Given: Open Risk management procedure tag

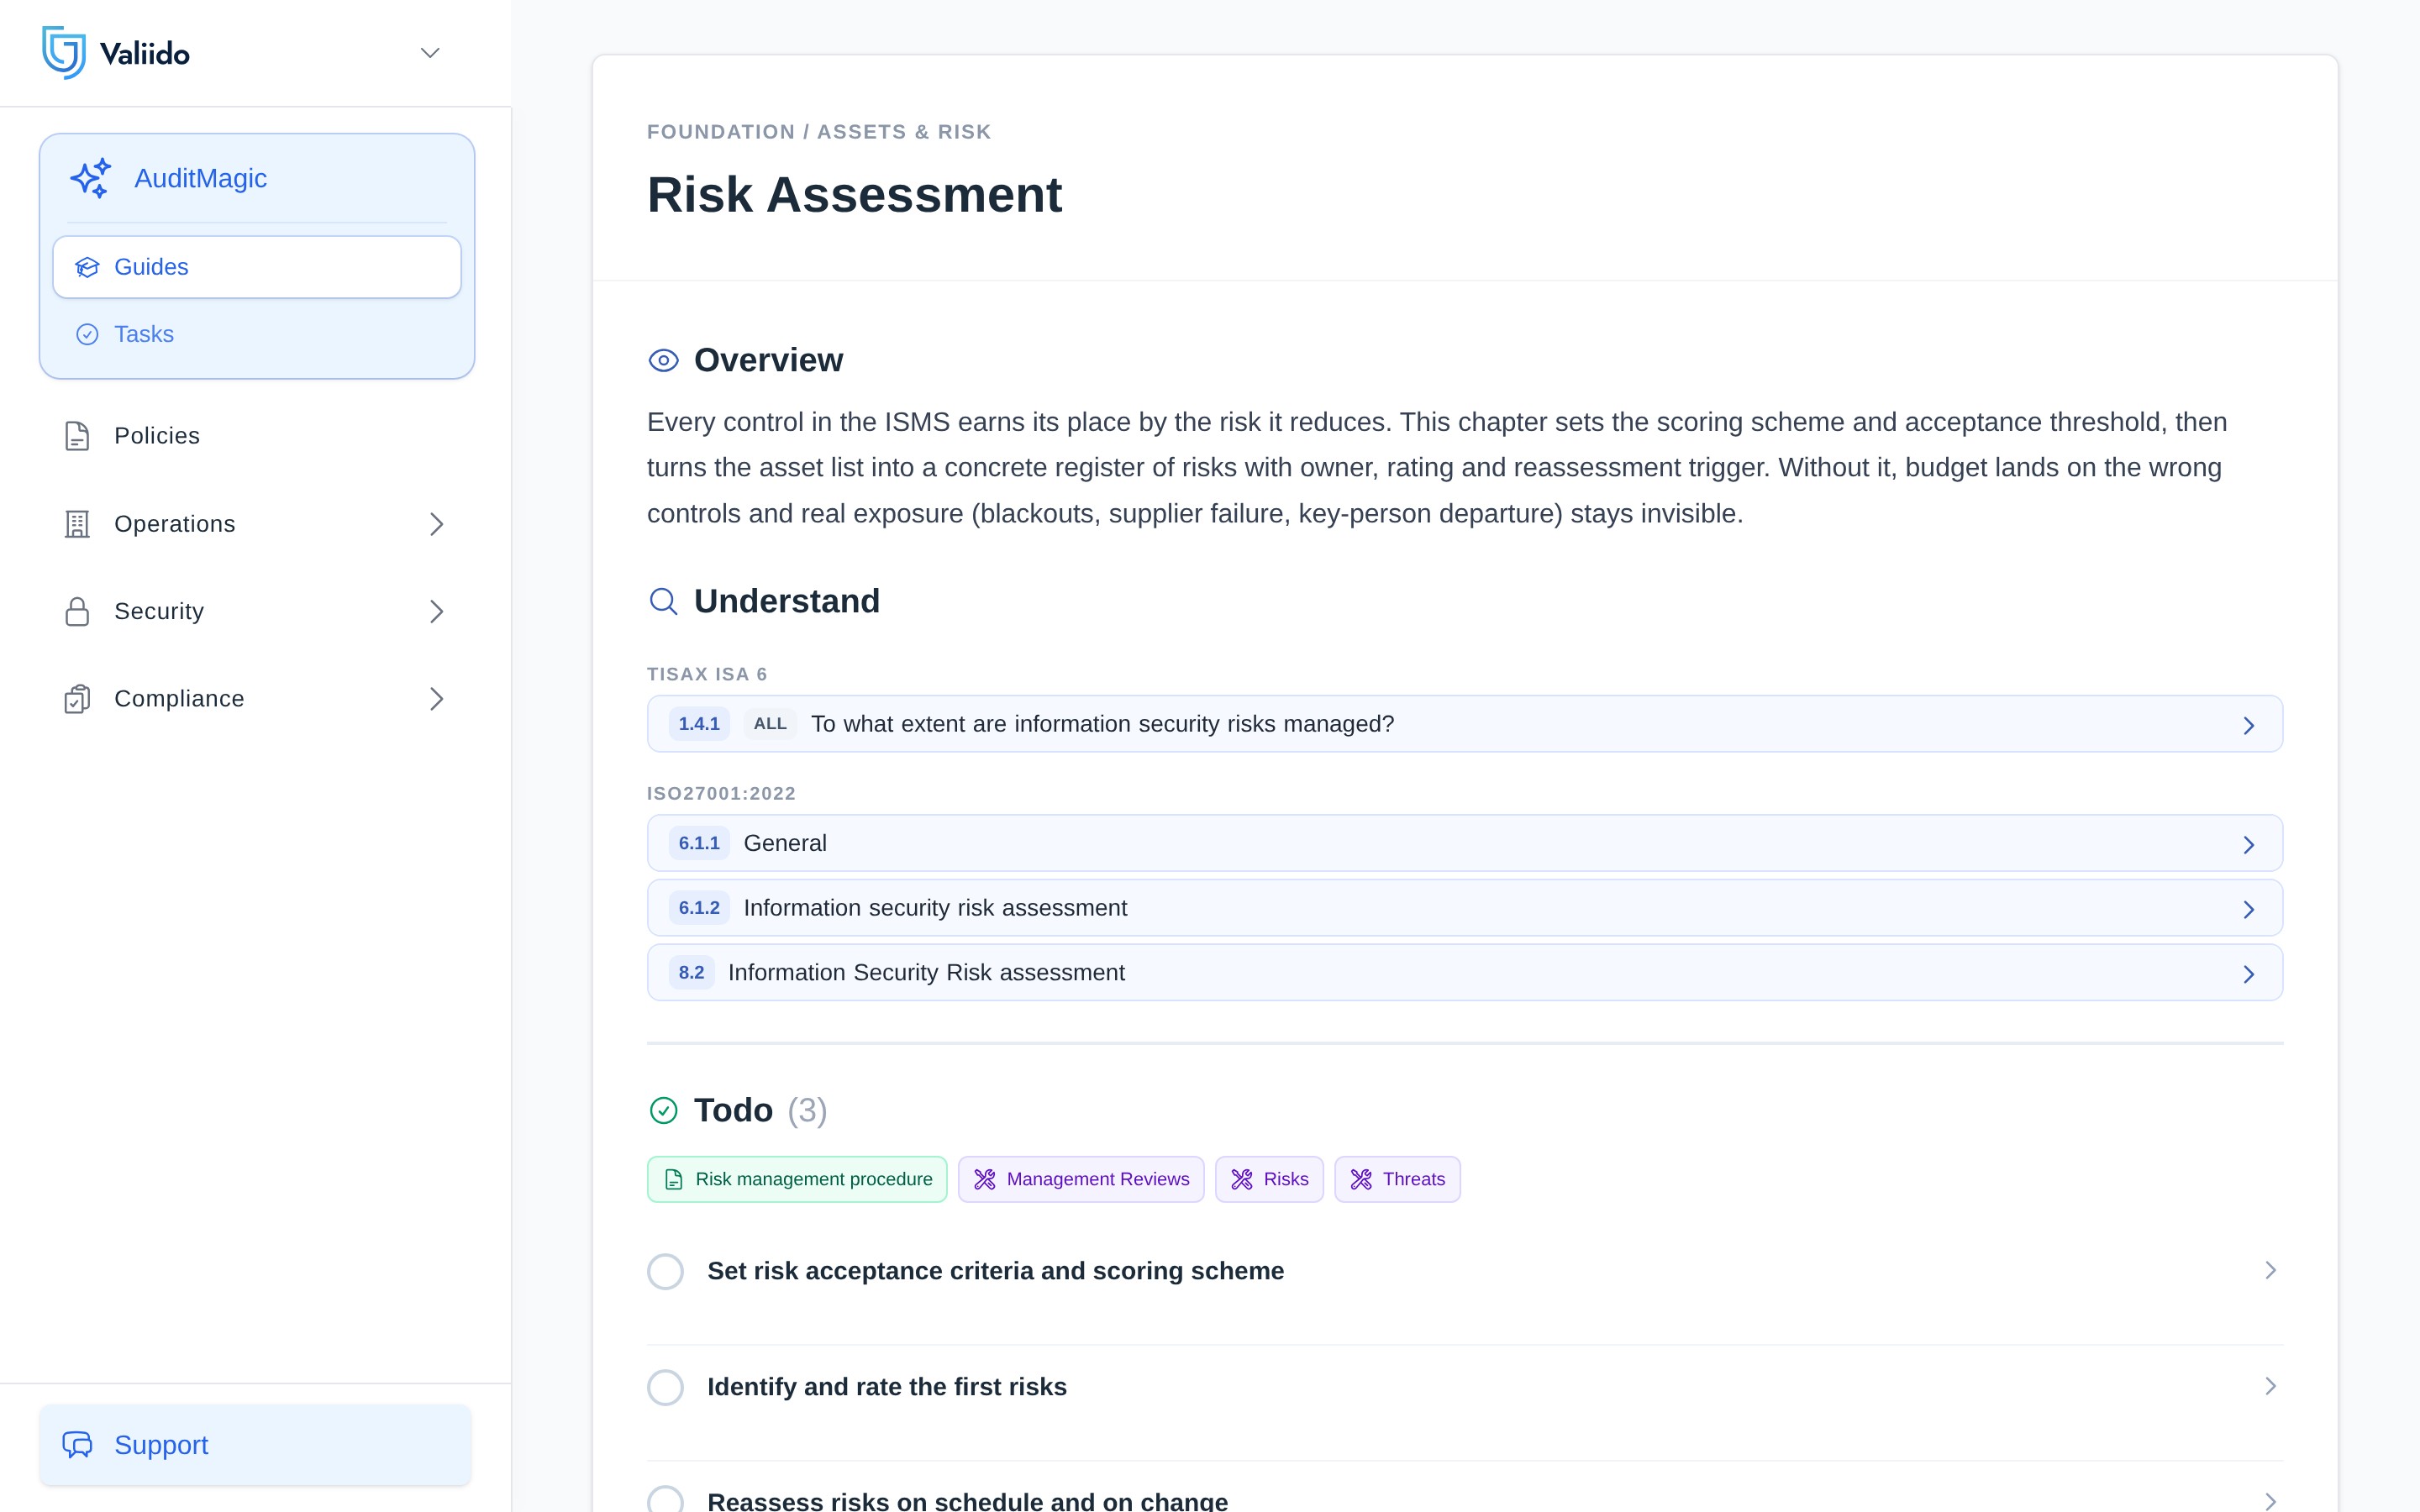Looking at the screenshot, I should 797,1179.
